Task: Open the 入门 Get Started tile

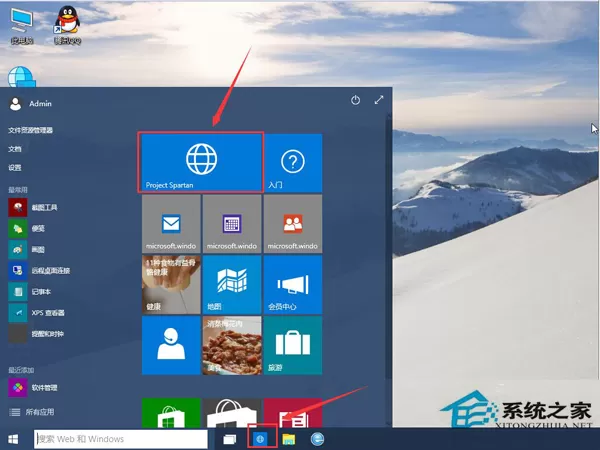Action: [293, 163]
